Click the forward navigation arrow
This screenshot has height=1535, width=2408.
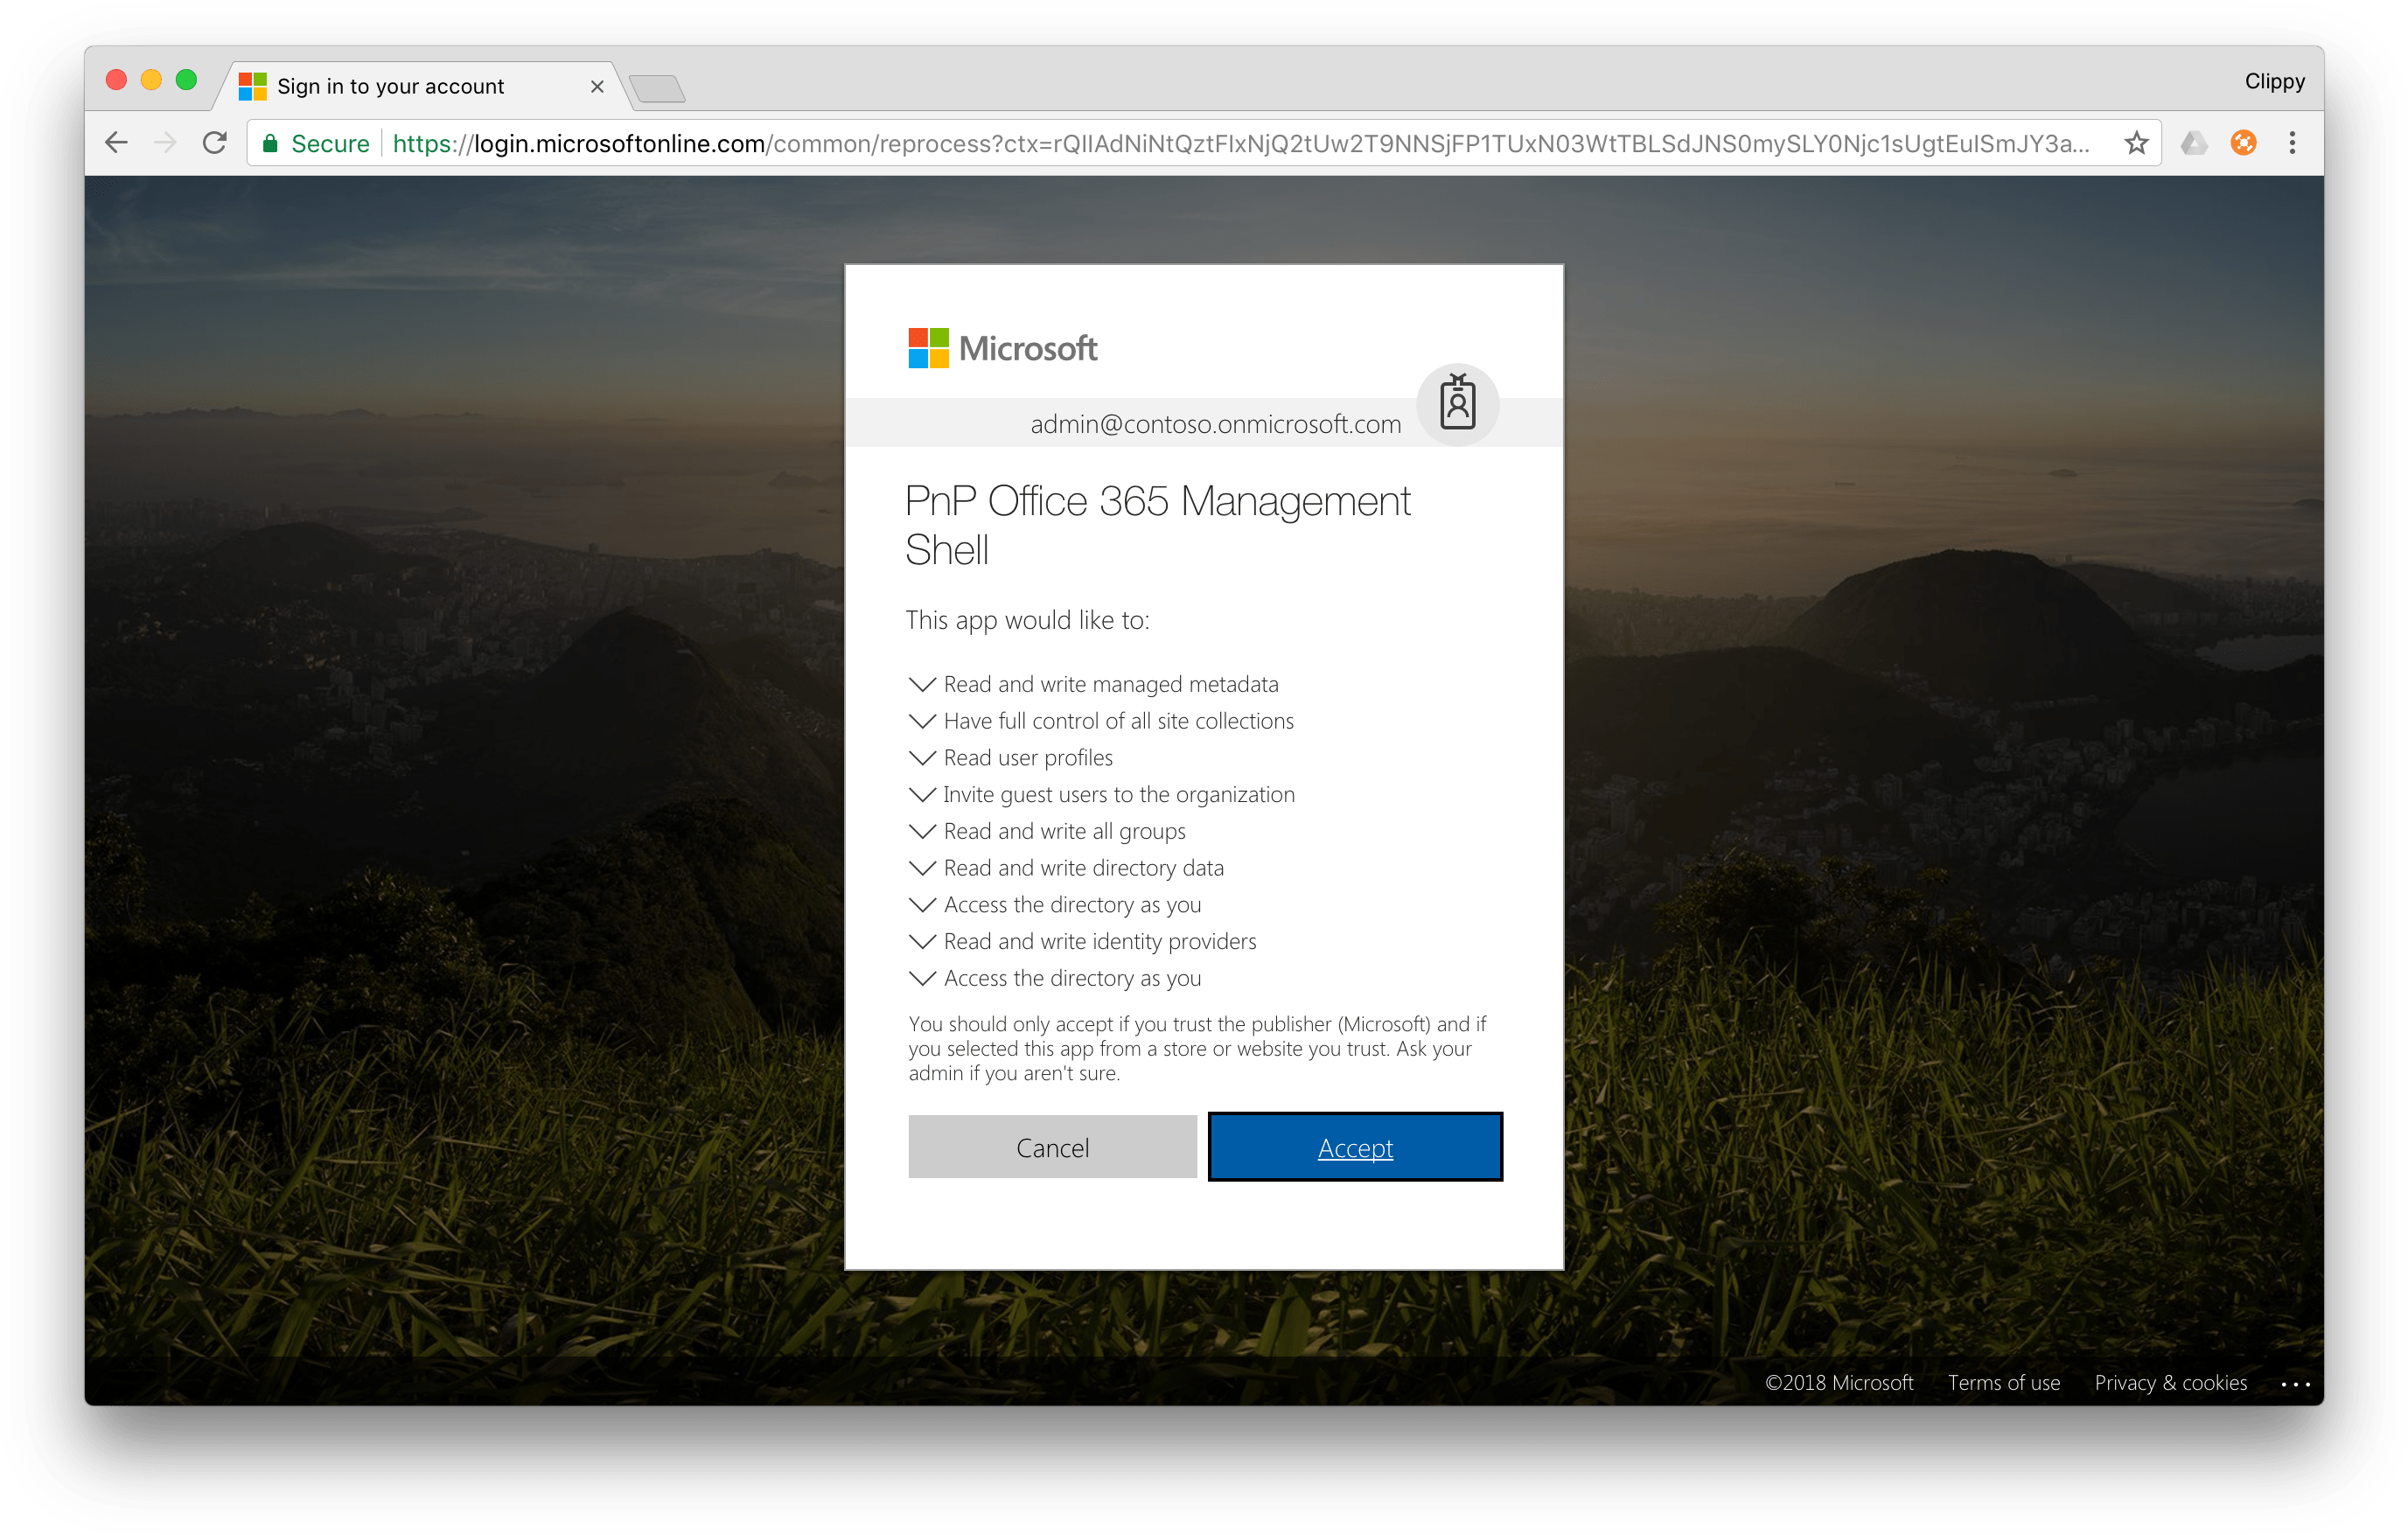point(166,142)
